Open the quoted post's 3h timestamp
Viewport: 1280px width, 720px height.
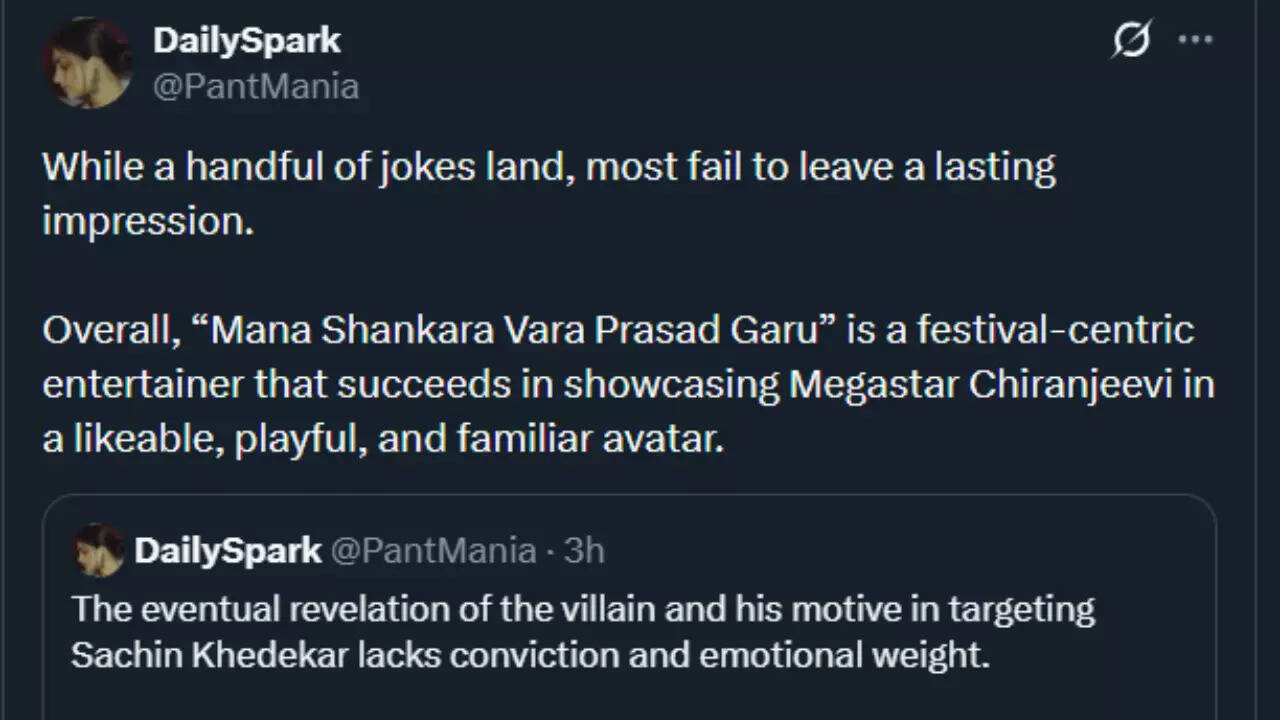[584, 551]
